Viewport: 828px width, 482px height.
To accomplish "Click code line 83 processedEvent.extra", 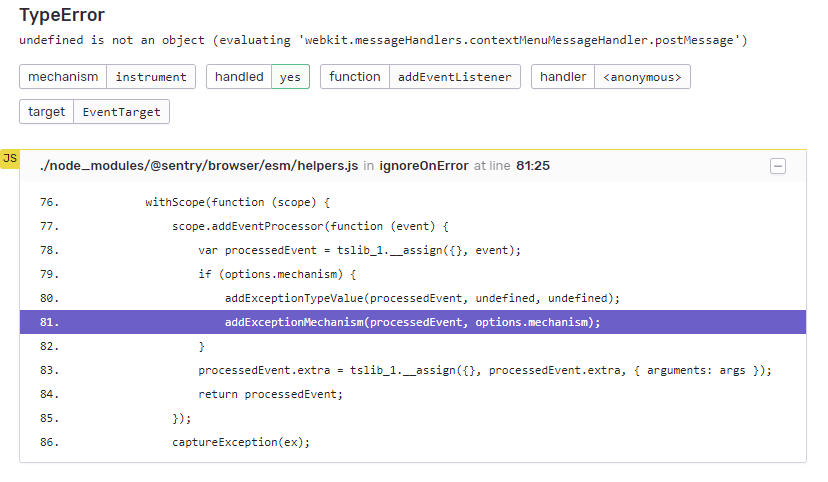I will click(x=413, y=370).
